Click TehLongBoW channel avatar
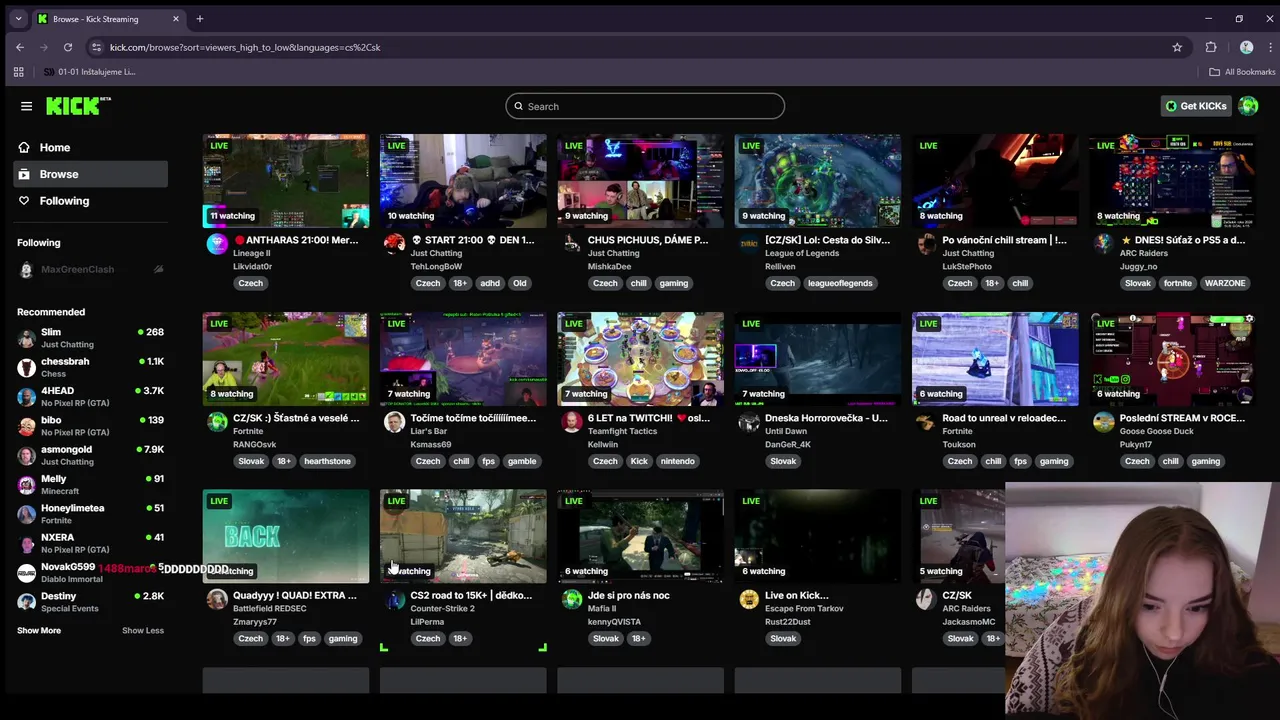Screen dimensions: 1280x720 click(394, 243)
